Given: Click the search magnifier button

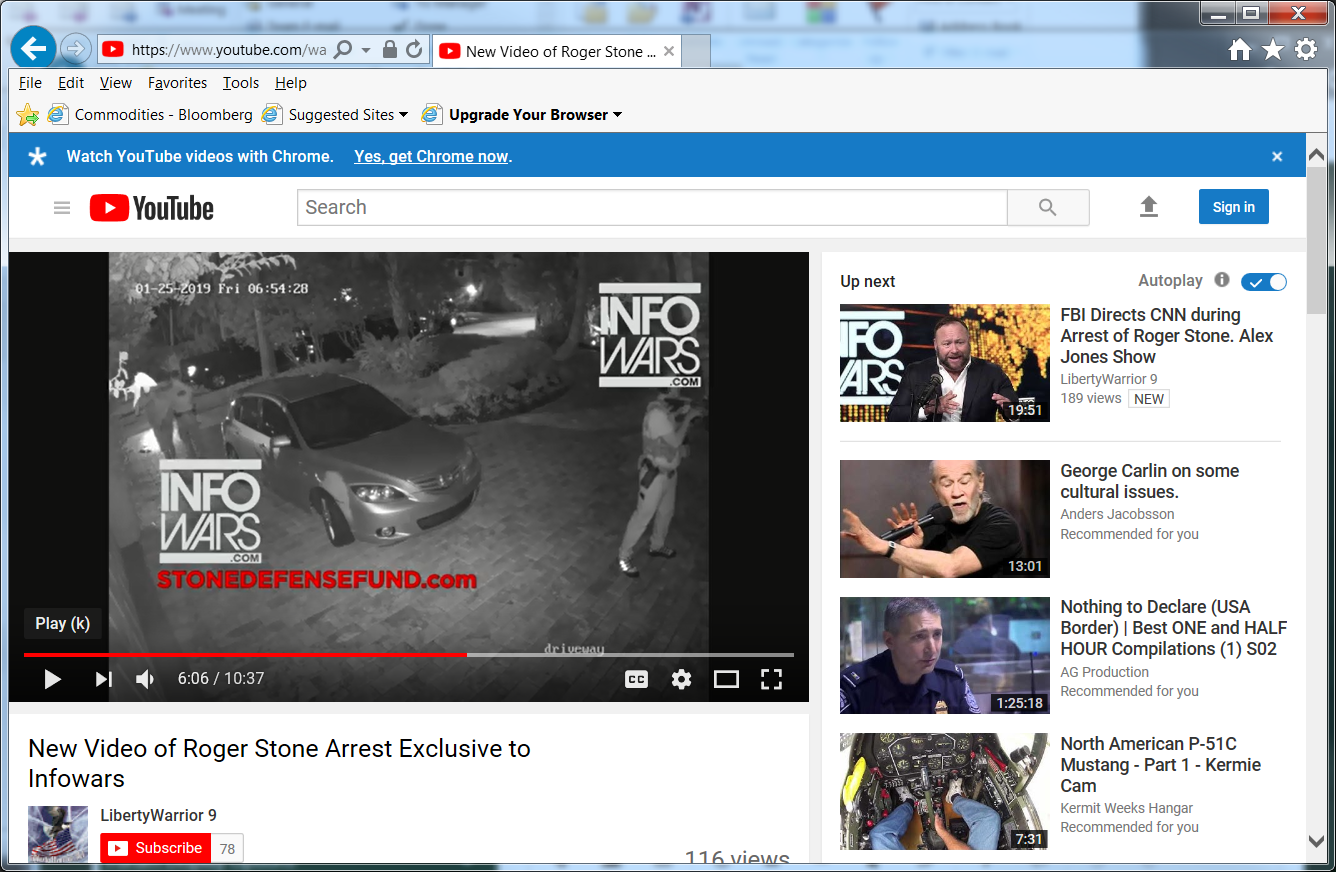Looking at the screenshot, I should (1047, 207).
